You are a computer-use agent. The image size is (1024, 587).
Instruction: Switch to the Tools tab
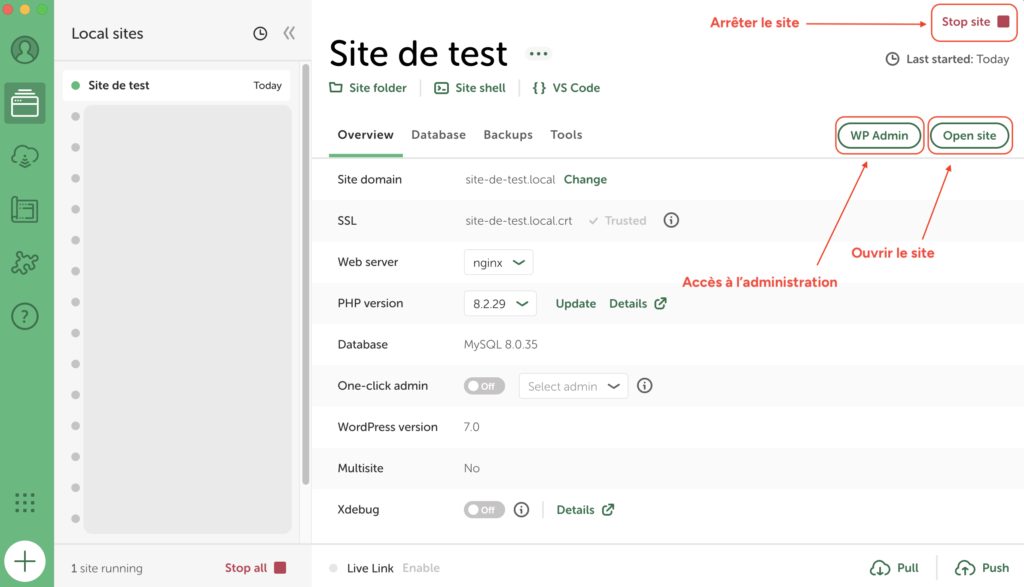pyautogui.click(x=566, y=135)
